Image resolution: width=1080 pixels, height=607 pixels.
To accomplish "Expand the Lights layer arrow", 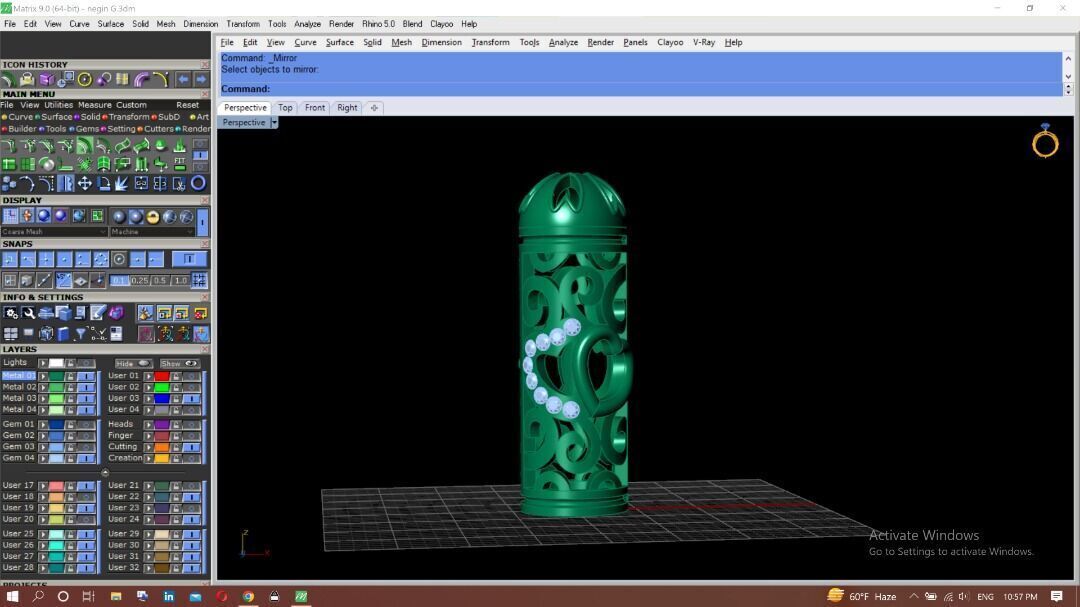I will [x=43, y=363].
